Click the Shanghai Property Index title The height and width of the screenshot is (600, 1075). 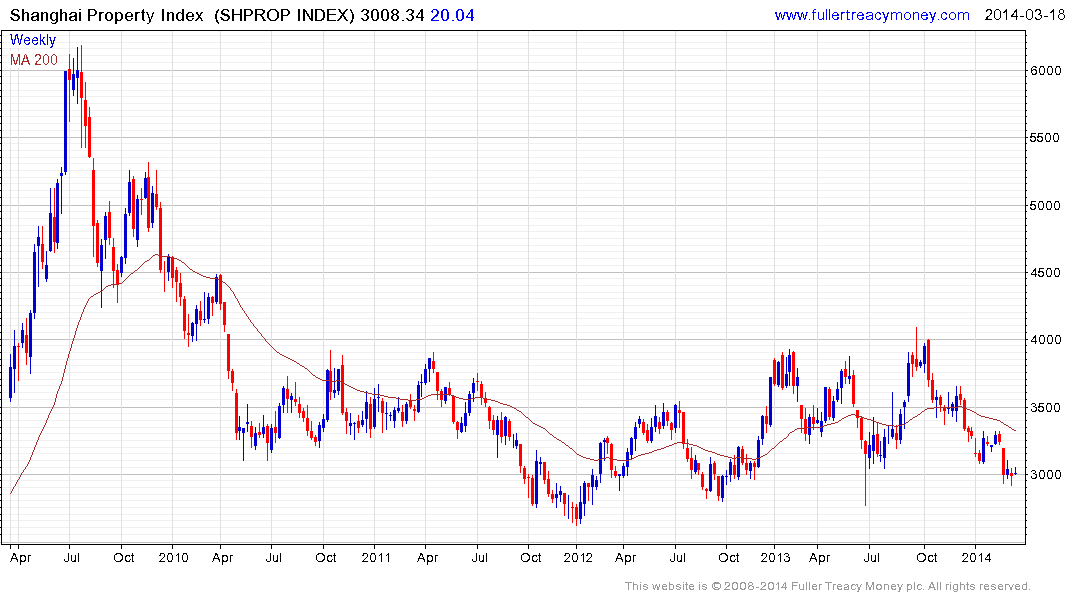pyautogui.click(x=106, y=15)
